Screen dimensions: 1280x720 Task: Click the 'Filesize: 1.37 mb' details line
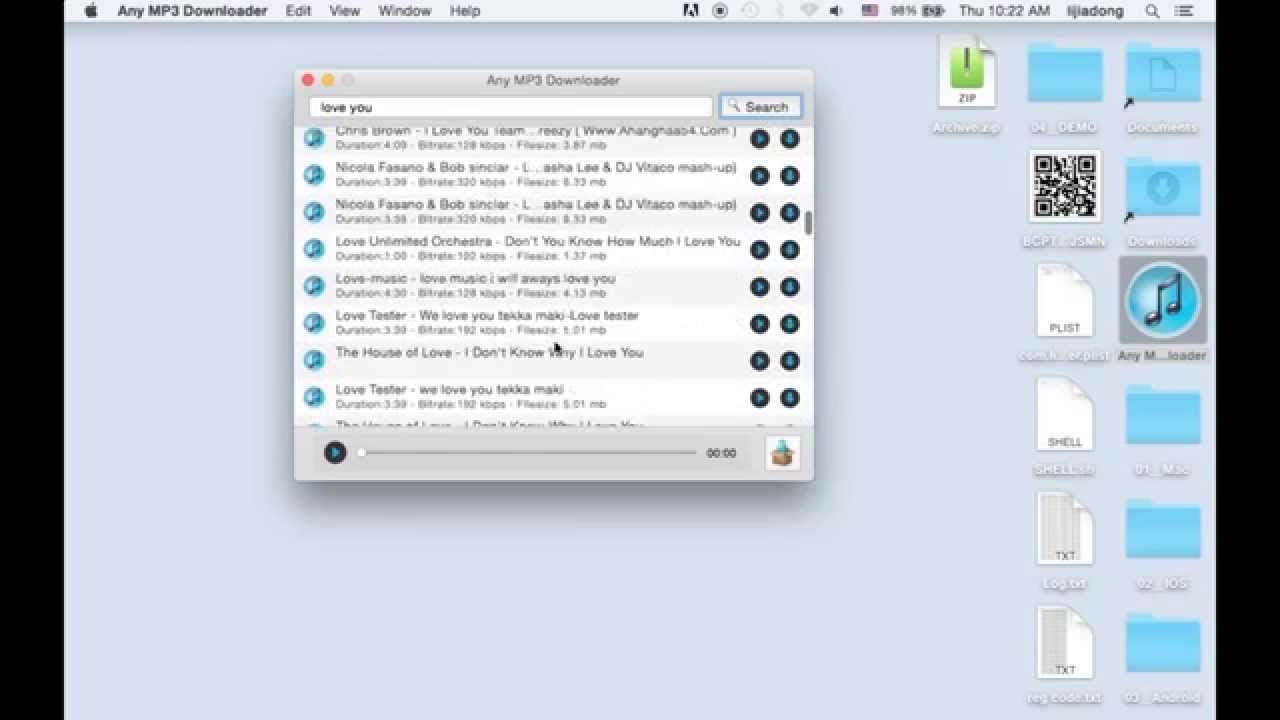pyautogui.click(x=471, y=256)
